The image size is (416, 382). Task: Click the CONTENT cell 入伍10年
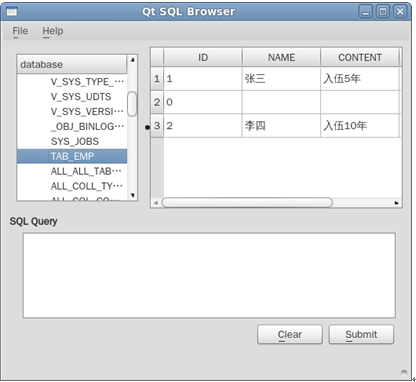pyautogui.click(x=360, y=126)
